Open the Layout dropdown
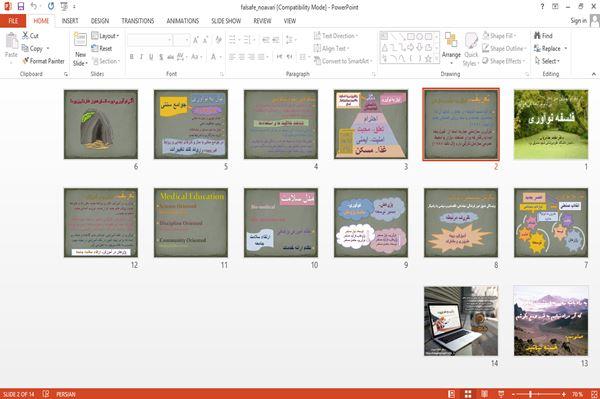600x399 pixels. (105, 36)
